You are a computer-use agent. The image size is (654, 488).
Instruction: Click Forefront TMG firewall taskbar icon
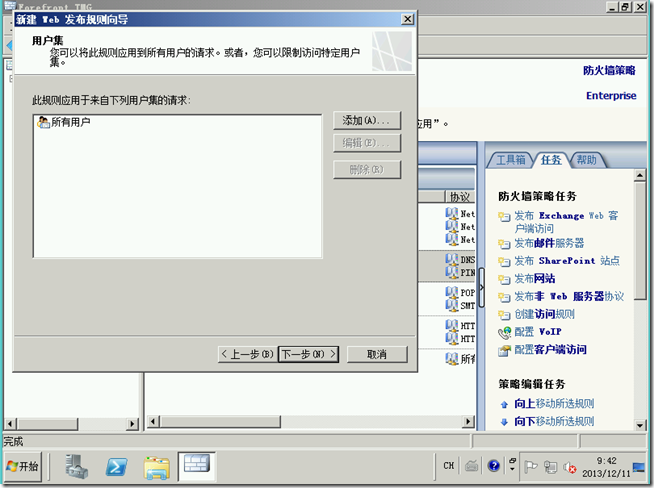pyautogui.click(x=196, y=465)
